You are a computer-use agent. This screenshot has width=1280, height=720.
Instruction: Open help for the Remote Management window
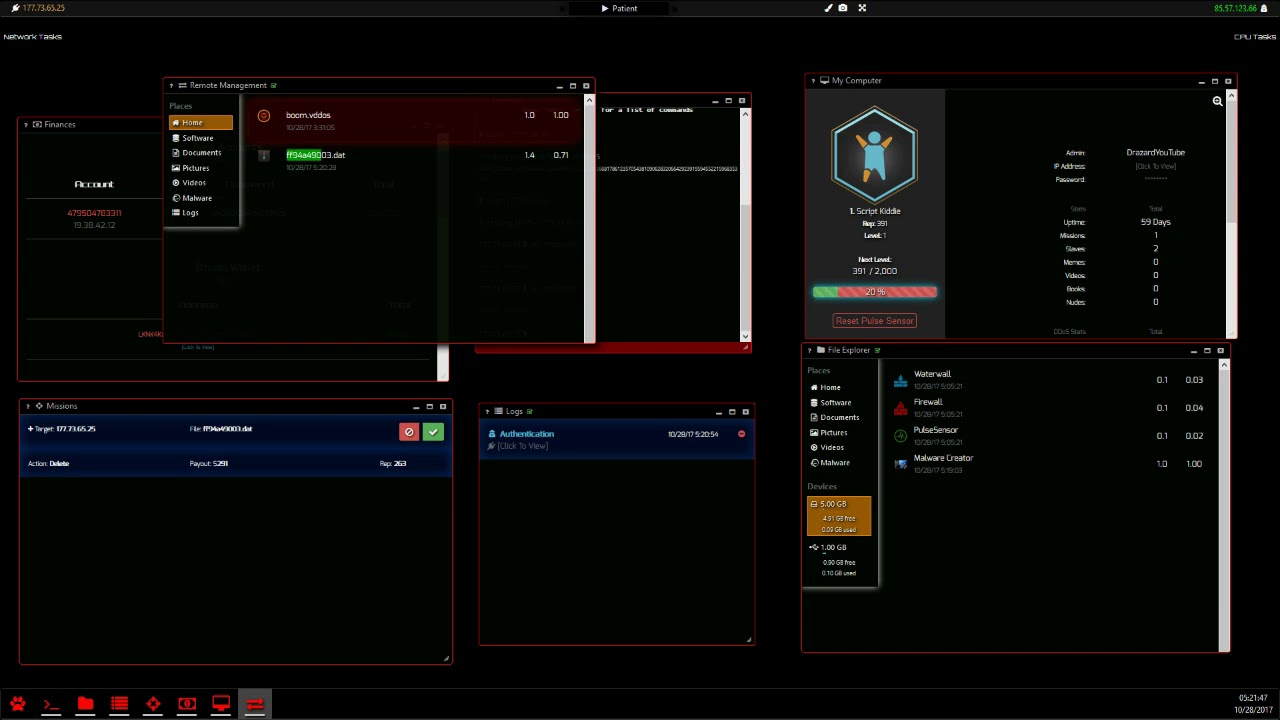(x=171, y=86)
